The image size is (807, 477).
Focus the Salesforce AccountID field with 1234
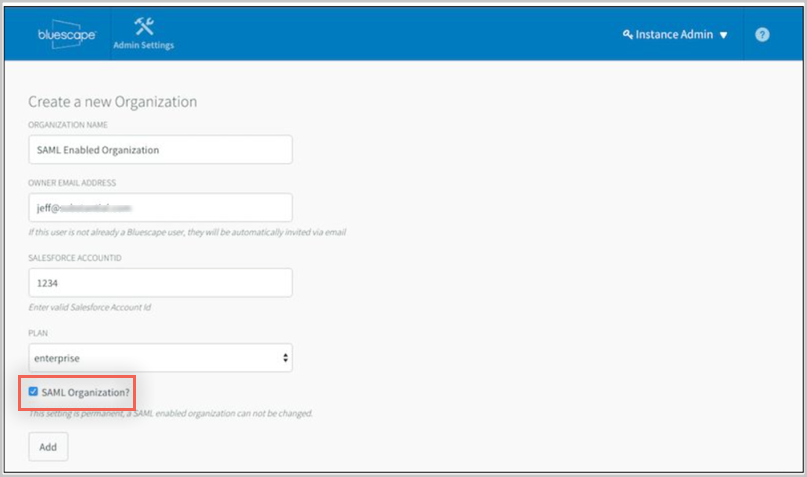[x=160, y=282]
